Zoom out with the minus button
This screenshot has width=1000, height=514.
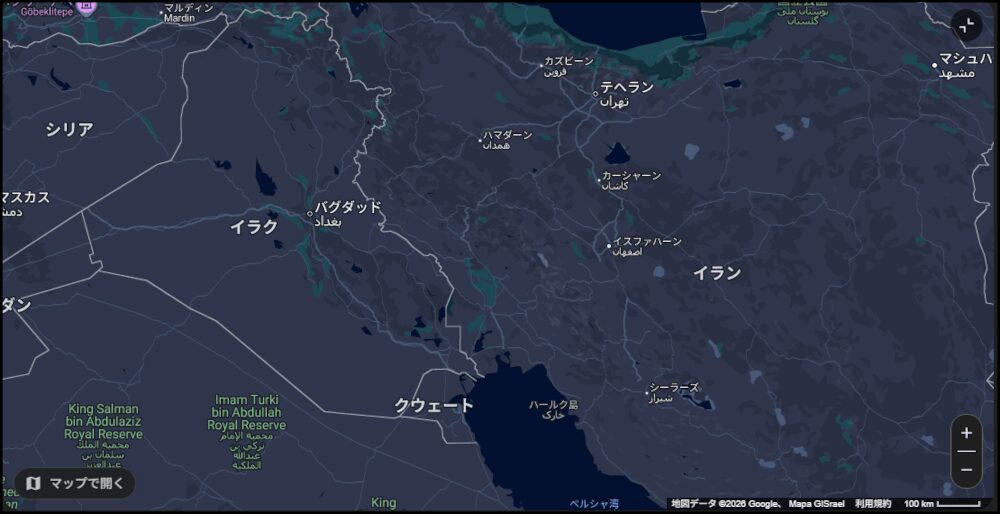tap(966, 469)
